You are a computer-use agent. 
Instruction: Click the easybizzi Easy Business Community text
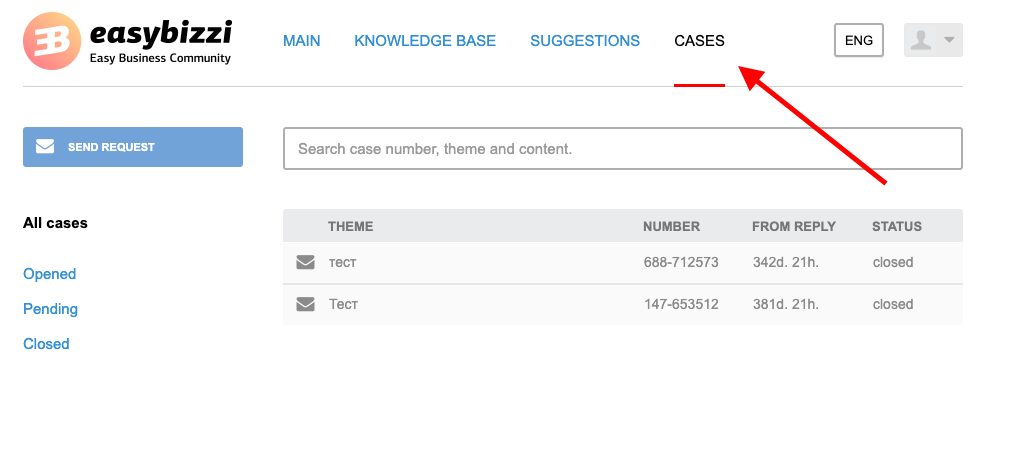pyautogui.click(x=160, y=42)
